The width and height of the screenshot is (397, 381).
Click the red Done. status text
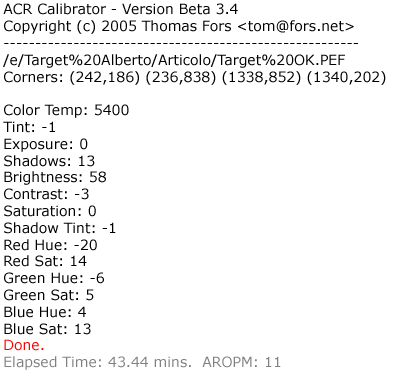click(x=24, y=345)
